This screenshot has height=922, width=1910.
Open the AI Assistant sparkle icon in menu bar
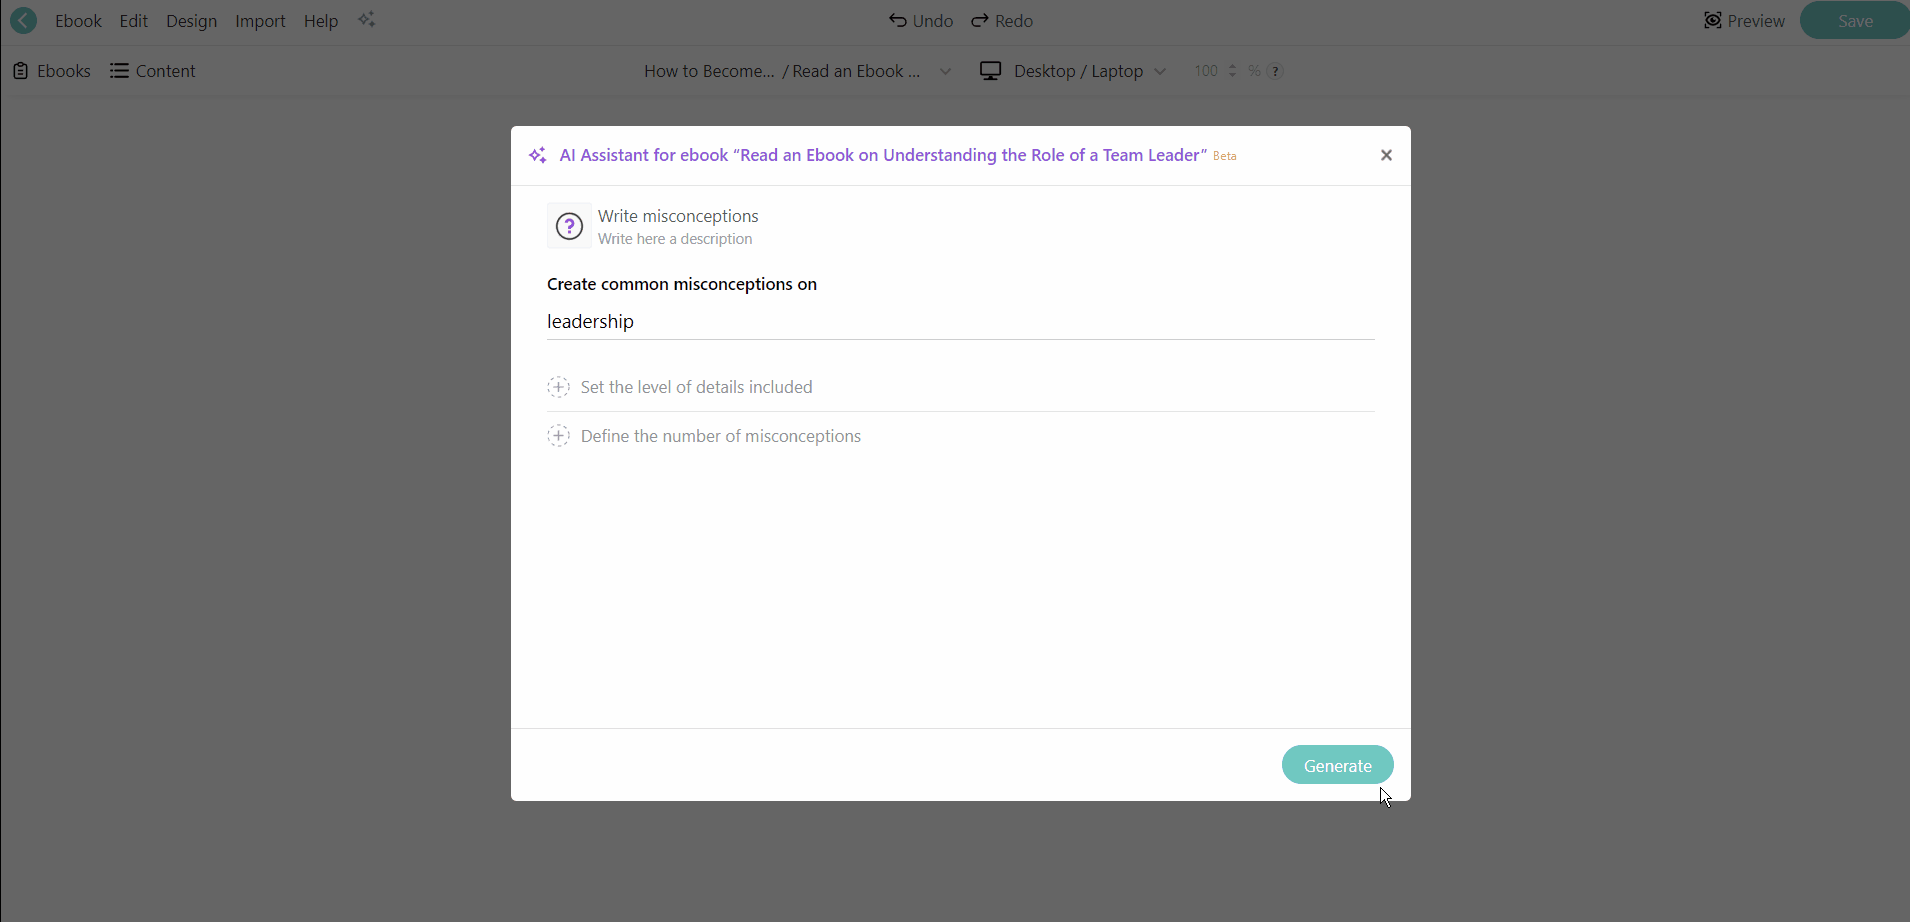tap(367, 21)
